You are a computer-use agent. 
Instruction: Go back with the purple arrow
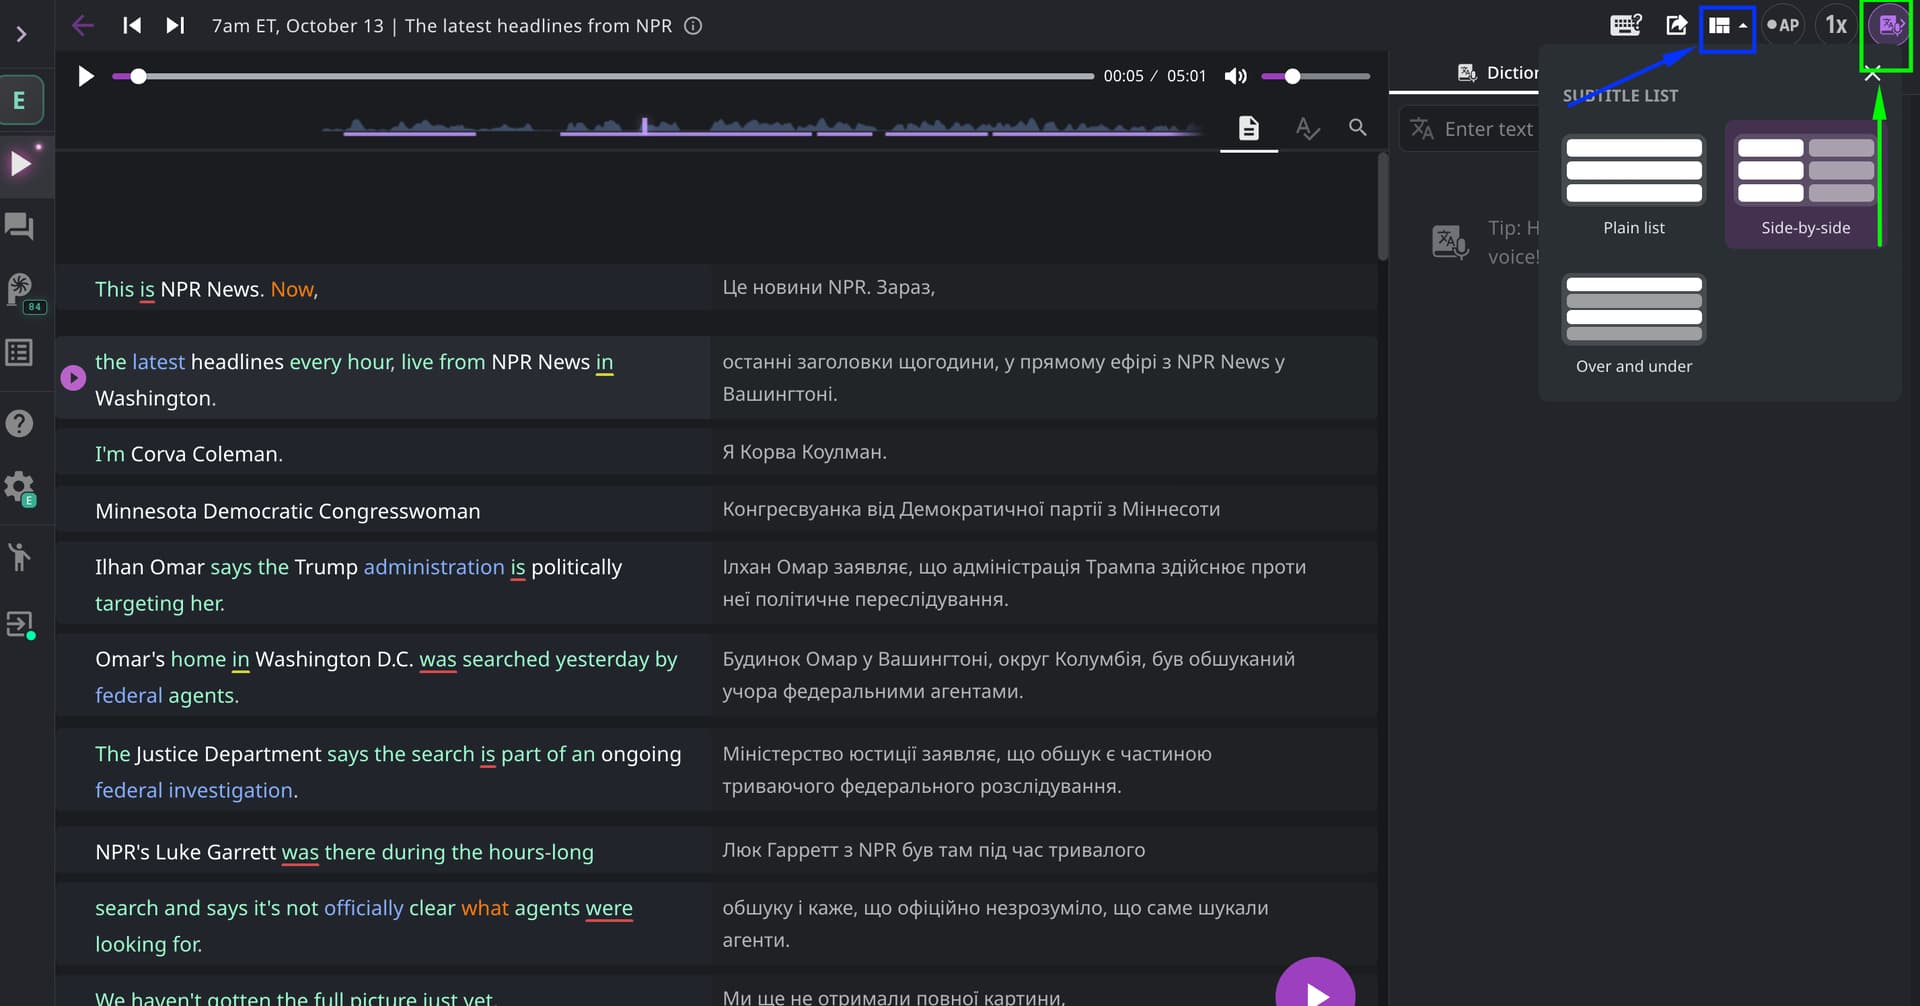point(83,26)
